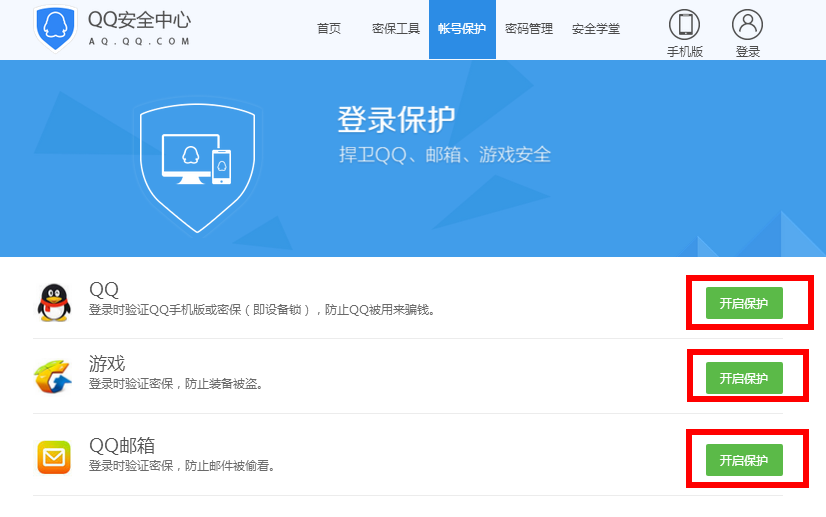
Task: Click the QQ Security Center shield logo
Action: pos(55,28)
